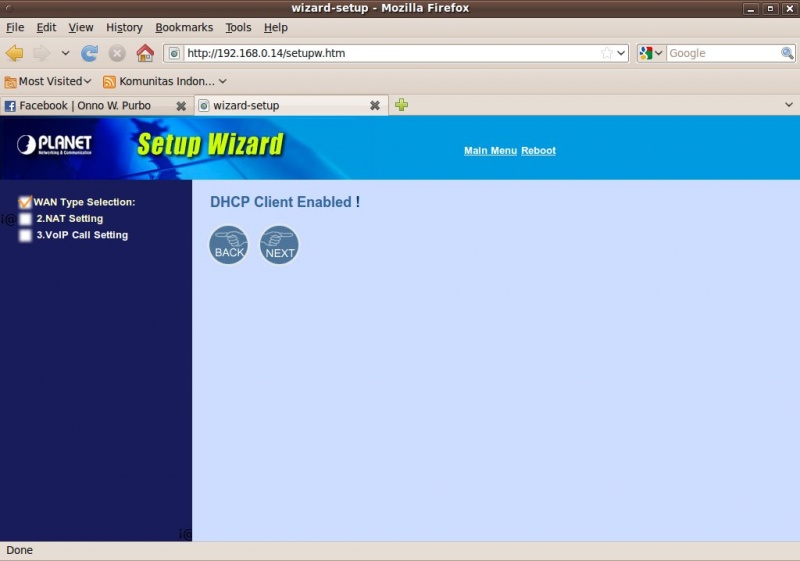Click the round NEXT hand icon

(279, 245)
